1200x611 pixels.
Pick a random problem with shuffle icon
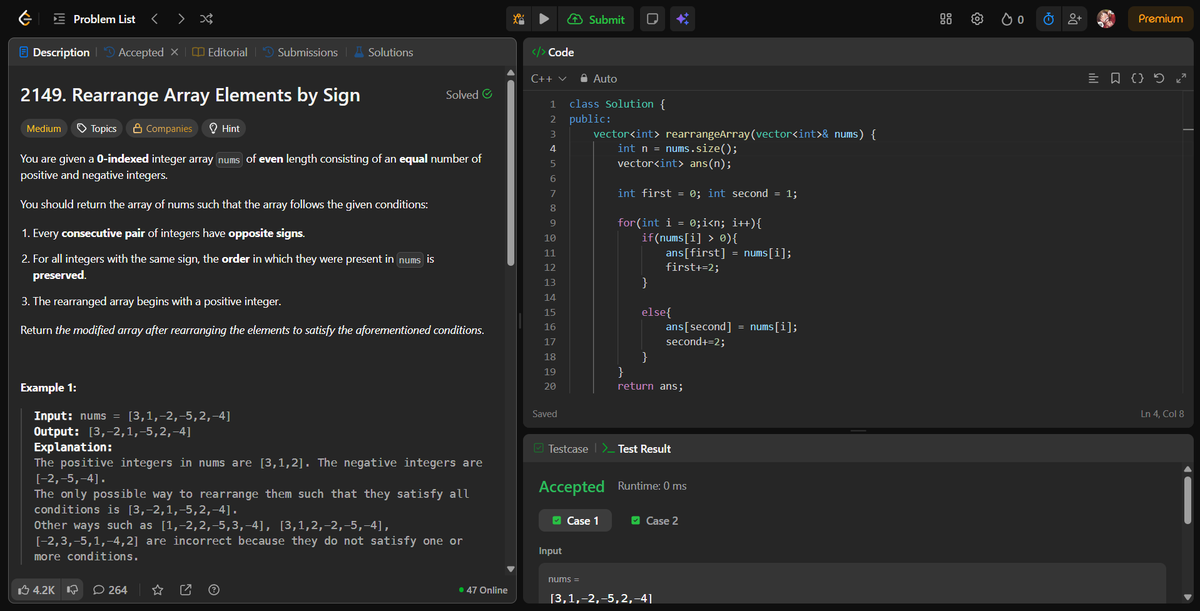[205, 19]
